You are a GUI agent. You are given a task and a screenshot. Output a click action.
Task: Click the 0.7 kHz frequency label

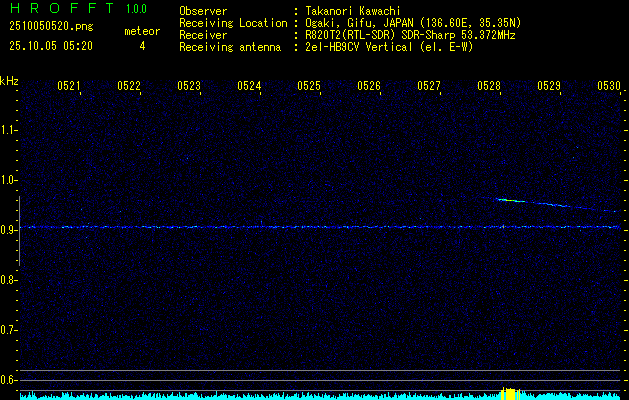[x=8, y=330]
